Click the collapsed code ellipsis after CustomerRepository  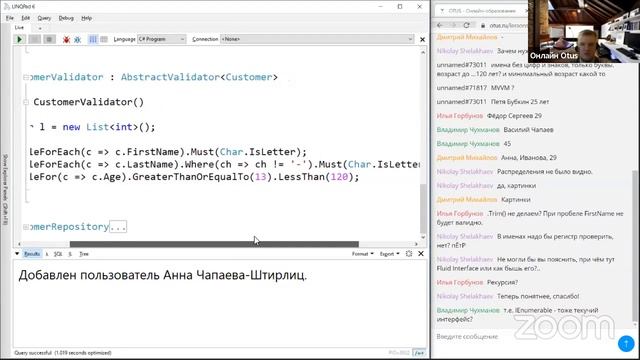pyautogui.click(x=118, y=227)
